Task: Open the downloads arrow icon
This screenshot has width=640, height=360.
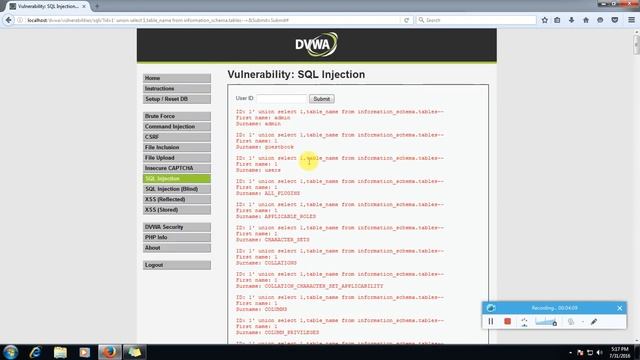Action: [x=571, y=20]
